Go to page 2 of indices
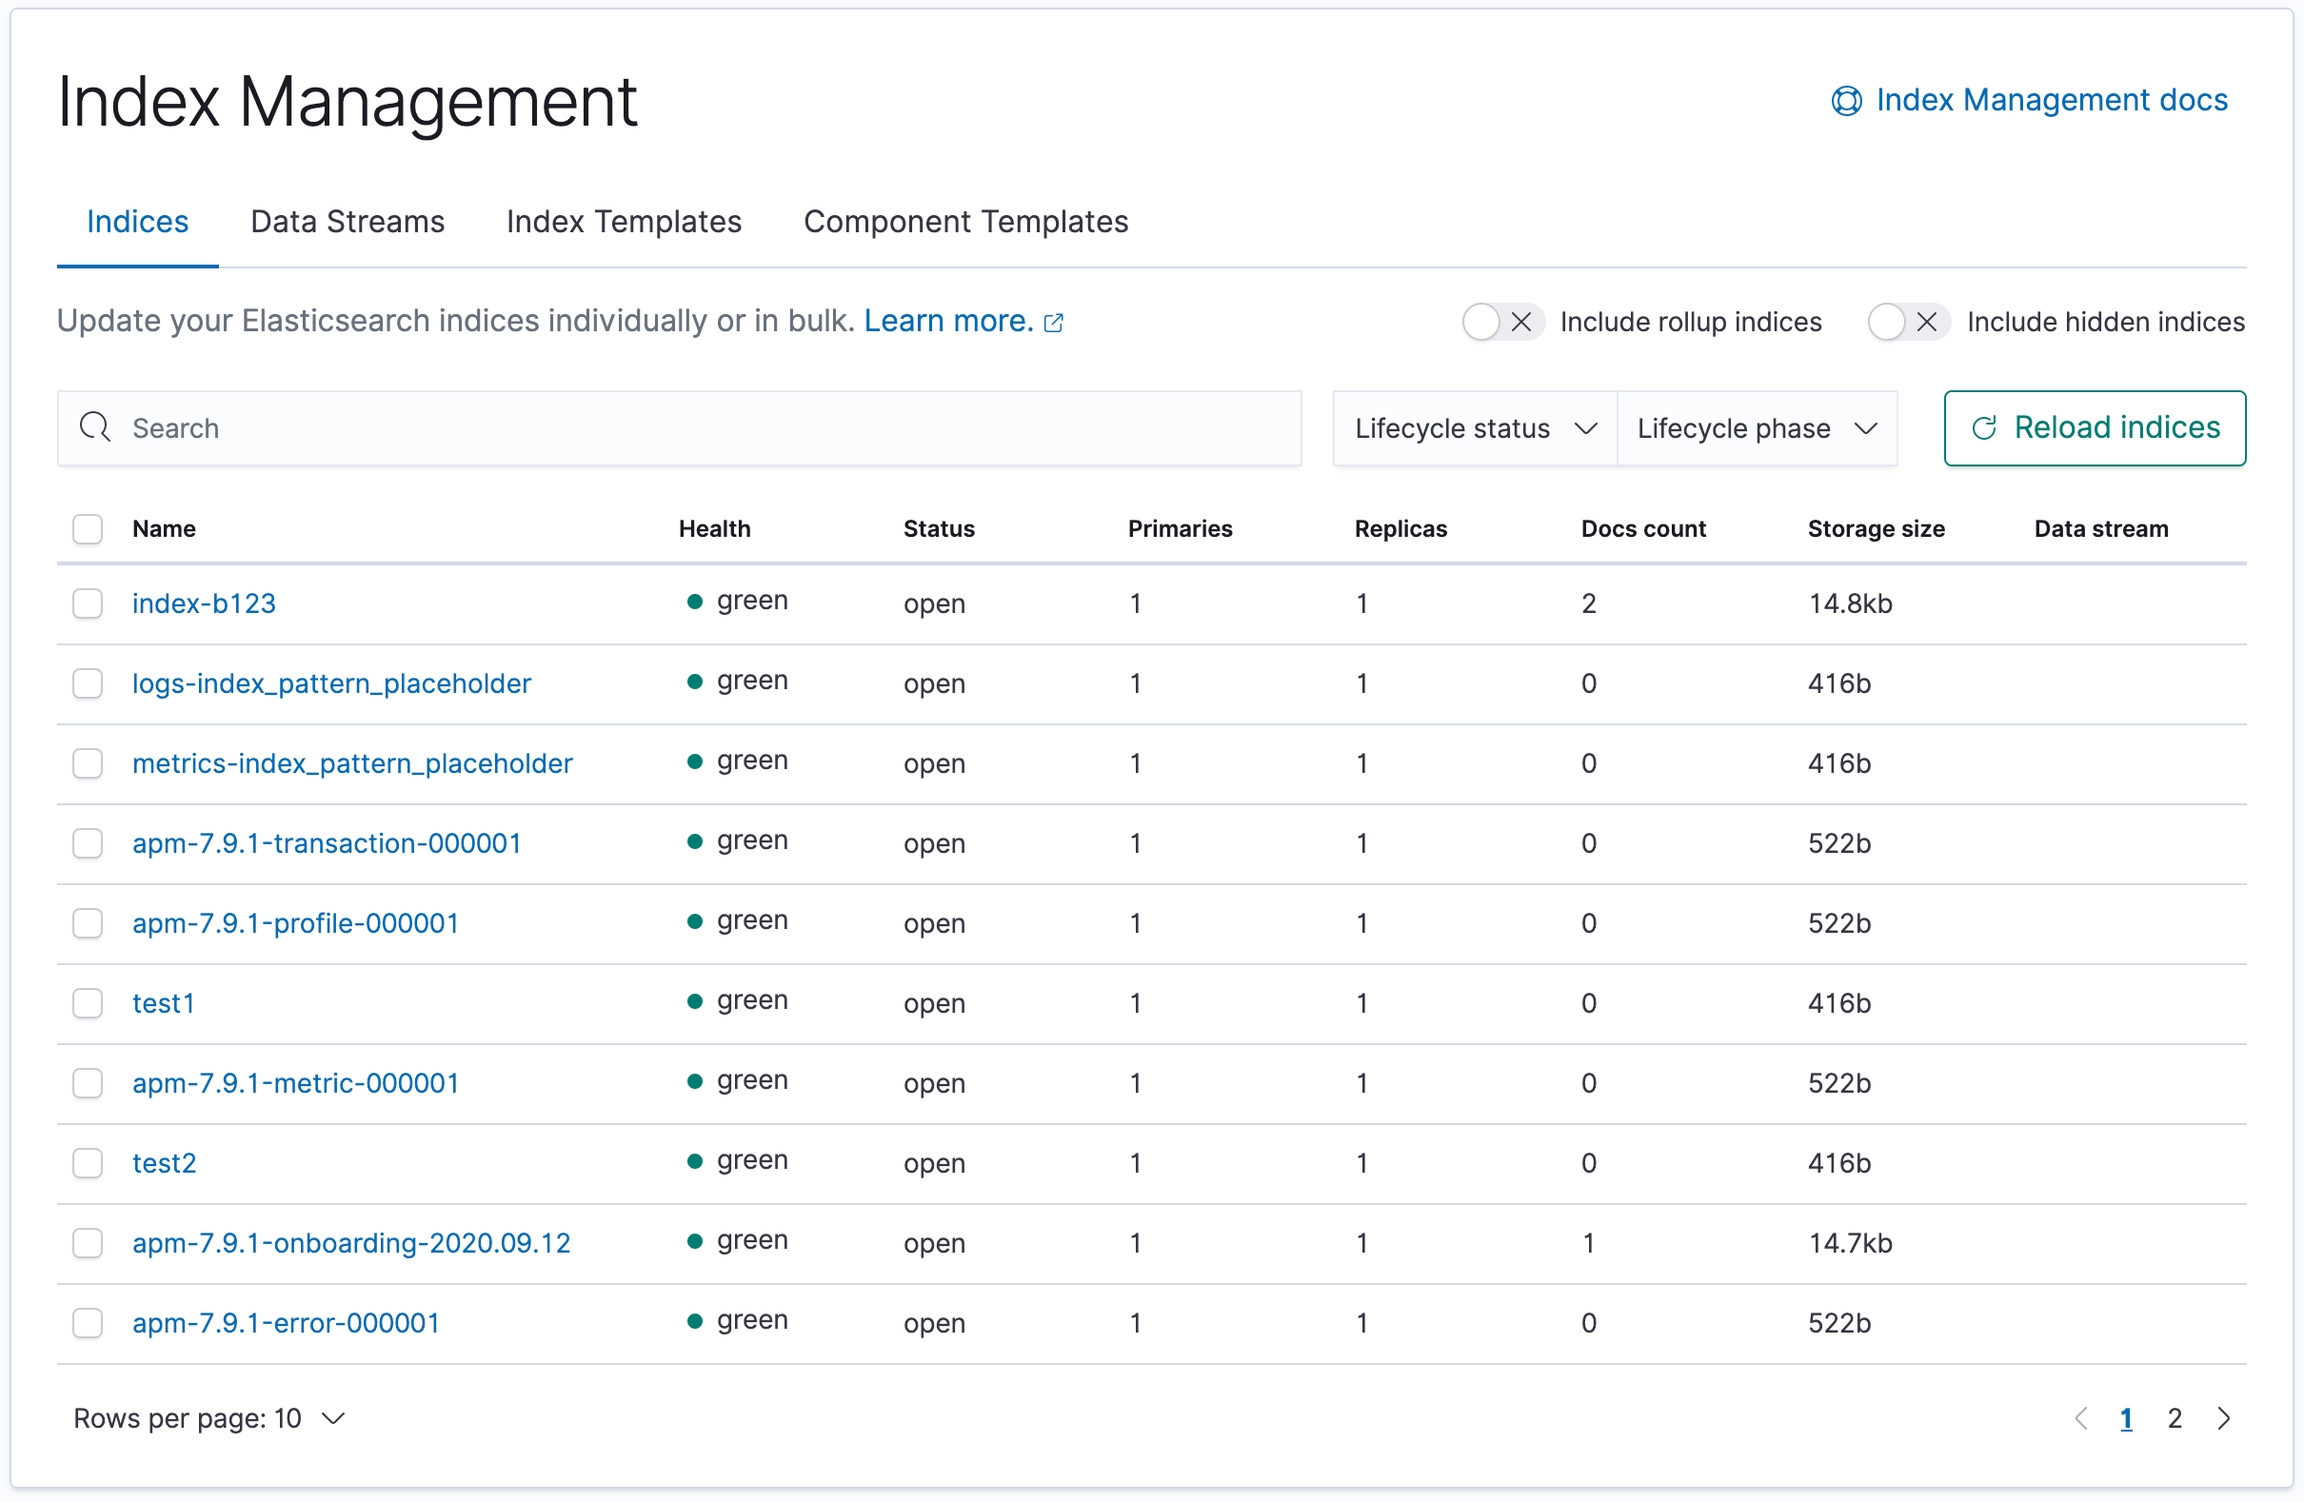 [x=2174, y=1418]
